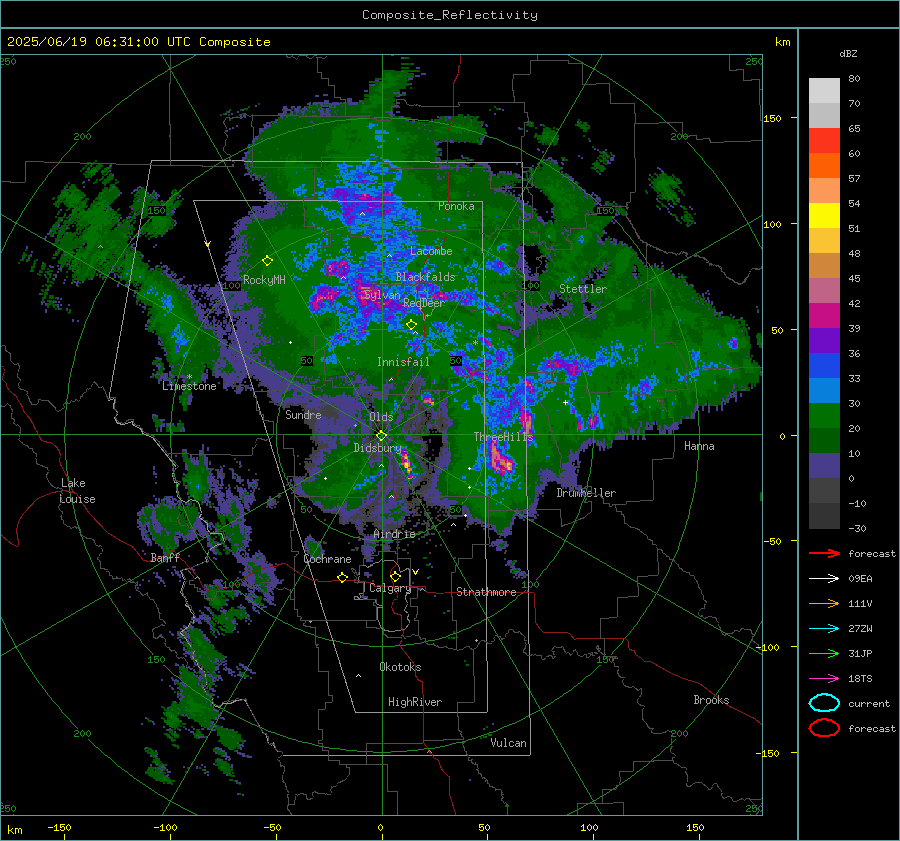This screenshot has height=841, width=900.
Task: Click the Hanna city label
Action: (699, 446)
